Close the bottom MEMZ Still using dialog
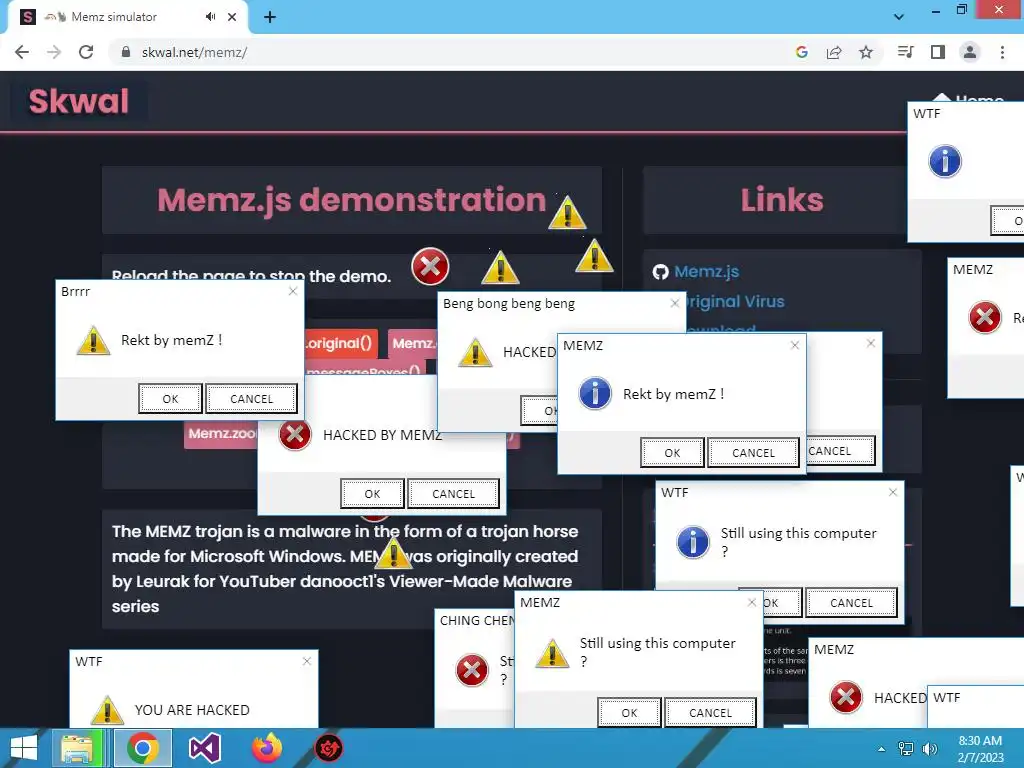The width and height of the screenshot is (1024, 768). pos(752,602)
